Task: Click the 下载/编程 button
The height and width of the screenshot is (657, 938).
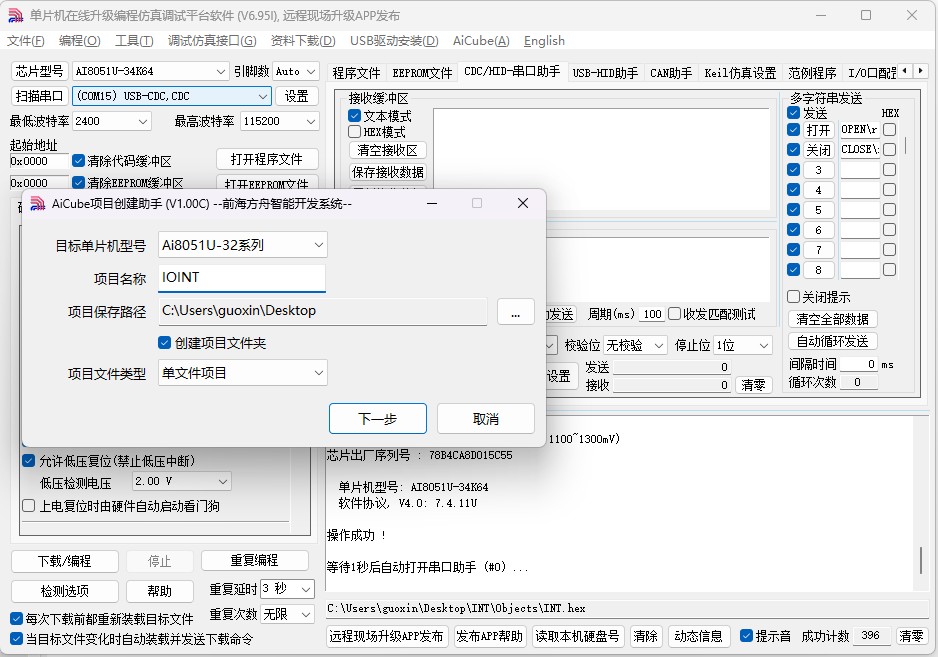Action: 65,561
